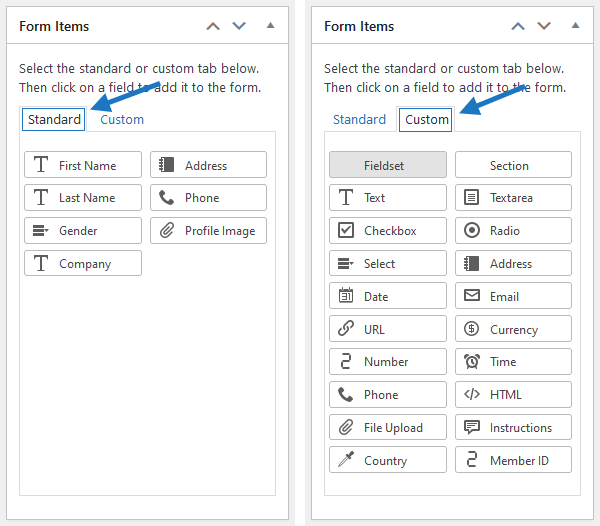
Task: Switch to Standard tab in right panel
Action: [x=359, y=120]
